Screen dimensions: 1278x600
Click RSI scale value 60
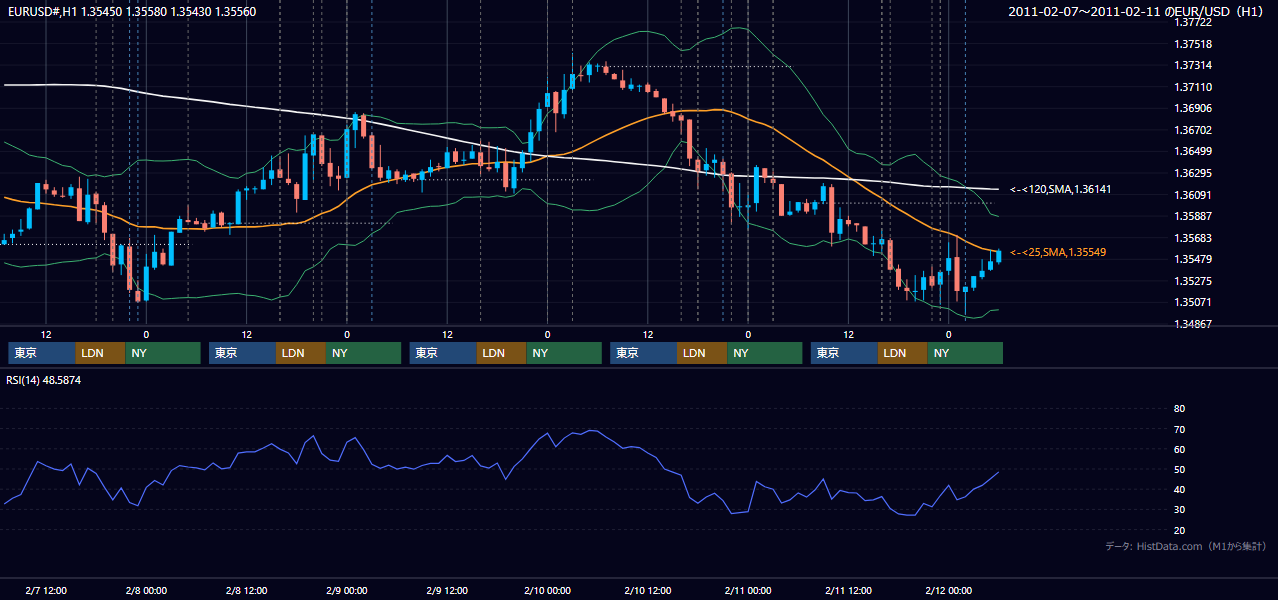[1179, 449]
